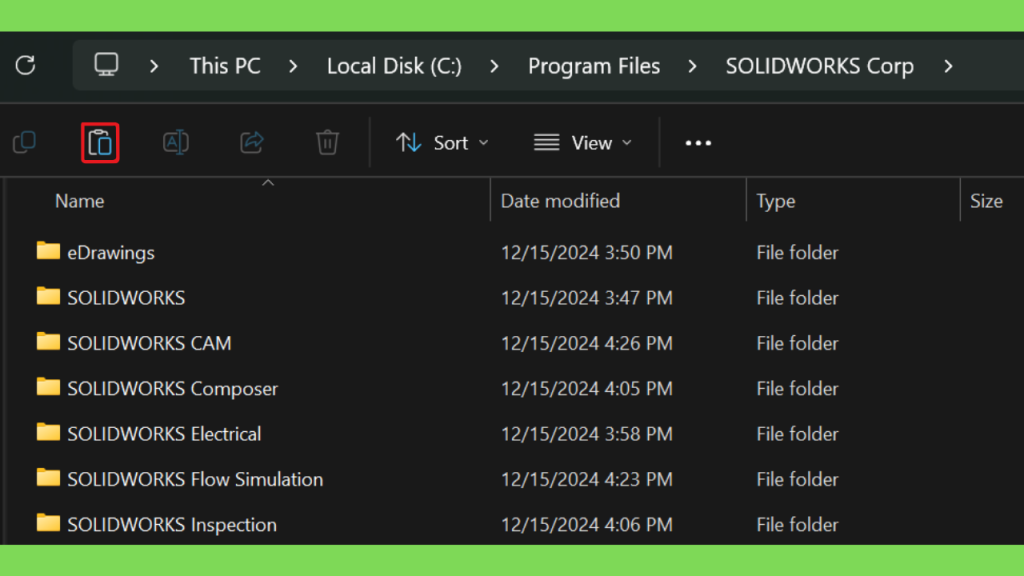Click the Rename icon in toolbar

tap(176, 142)
